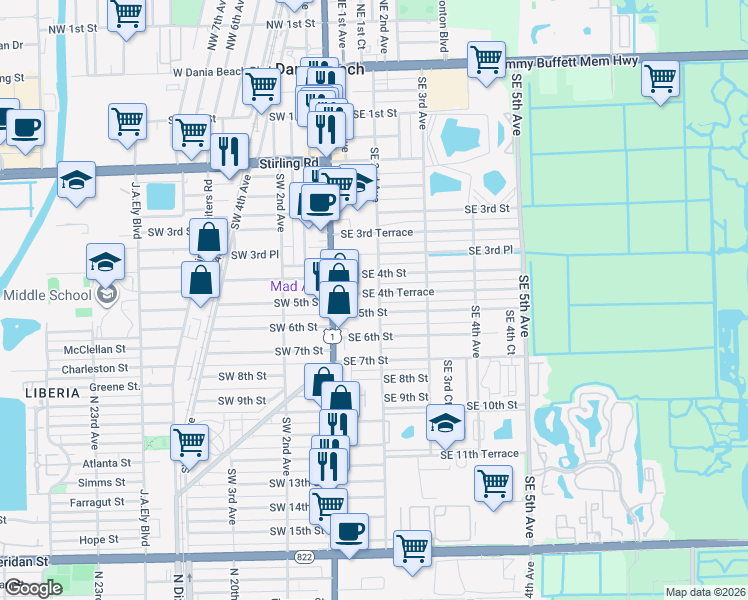Select the shopping bag marker at SW 8th St

[x=321, y=381]
